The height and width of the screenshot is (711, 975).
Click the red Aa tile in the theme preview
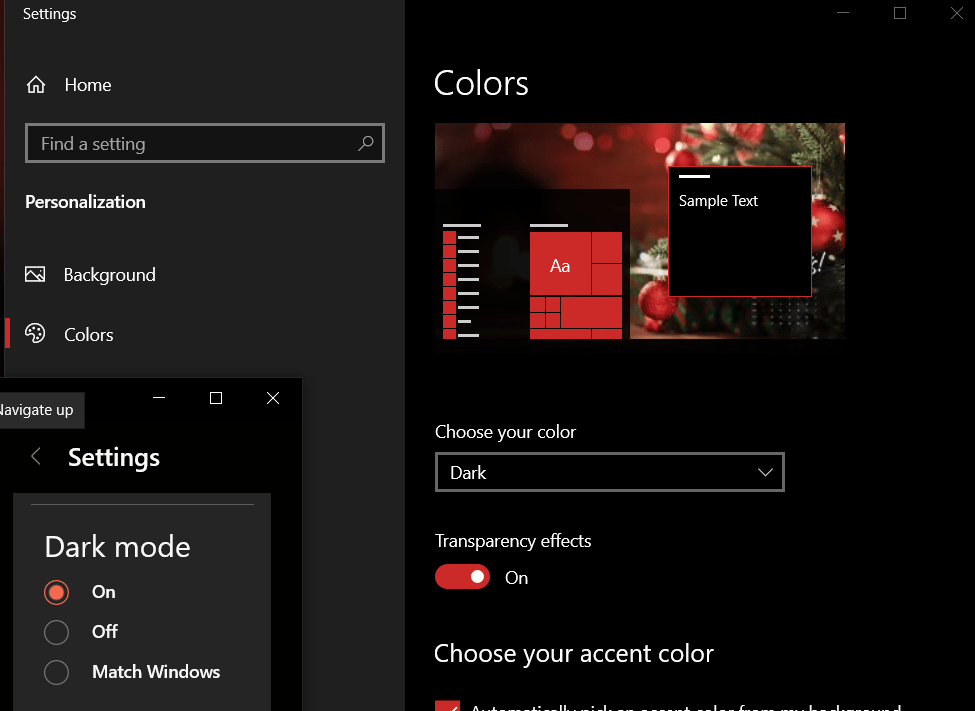click(560, 265)
